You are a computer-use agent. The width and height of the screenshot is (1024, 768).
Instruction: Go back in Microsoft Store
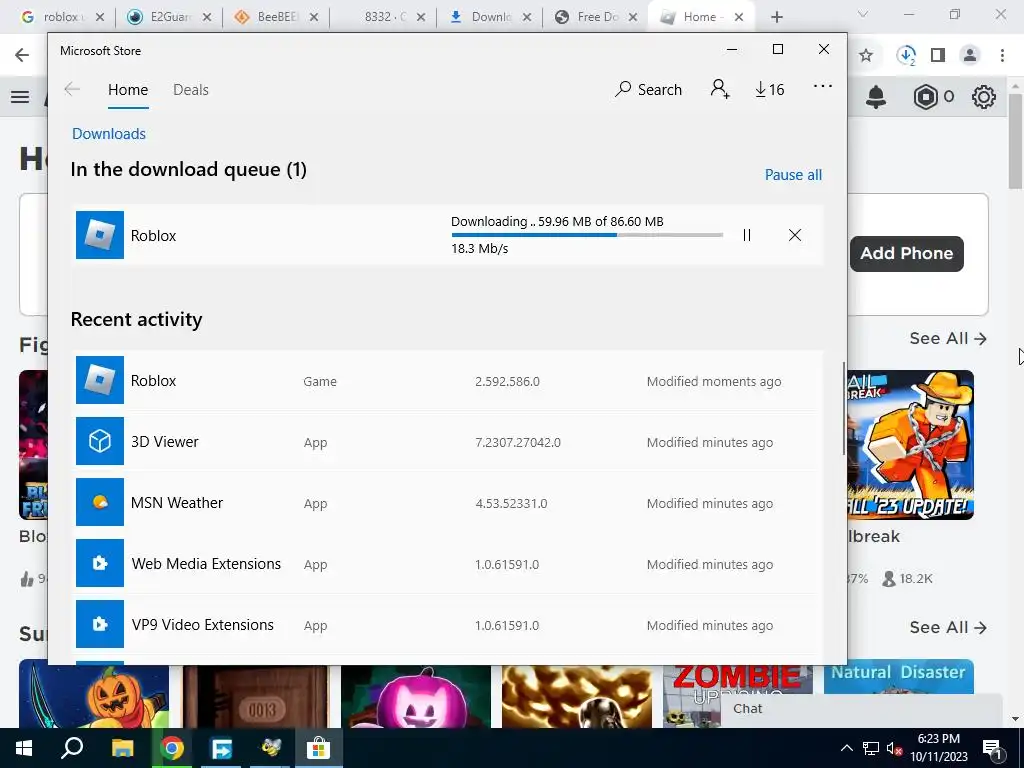(x=72, y=89)
